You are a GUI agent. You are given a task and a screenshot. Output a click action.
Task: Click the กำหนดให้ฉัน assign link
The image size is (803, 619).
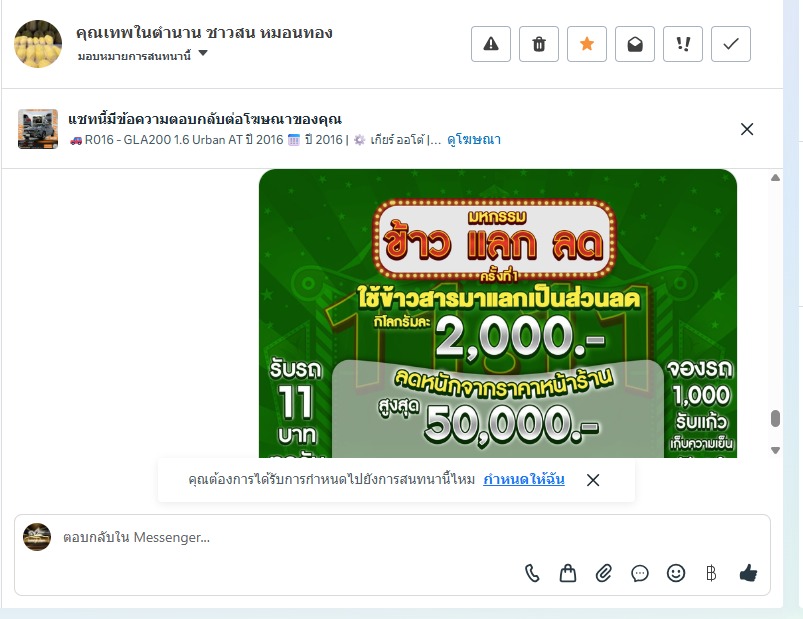[x=524, y=480]
